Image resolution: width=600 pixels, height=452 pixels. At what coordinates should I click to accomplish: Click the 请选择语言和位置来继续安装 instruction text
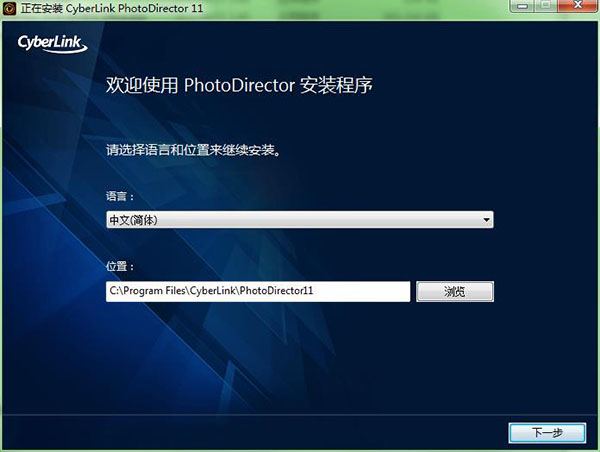click(x=194, y=150)
